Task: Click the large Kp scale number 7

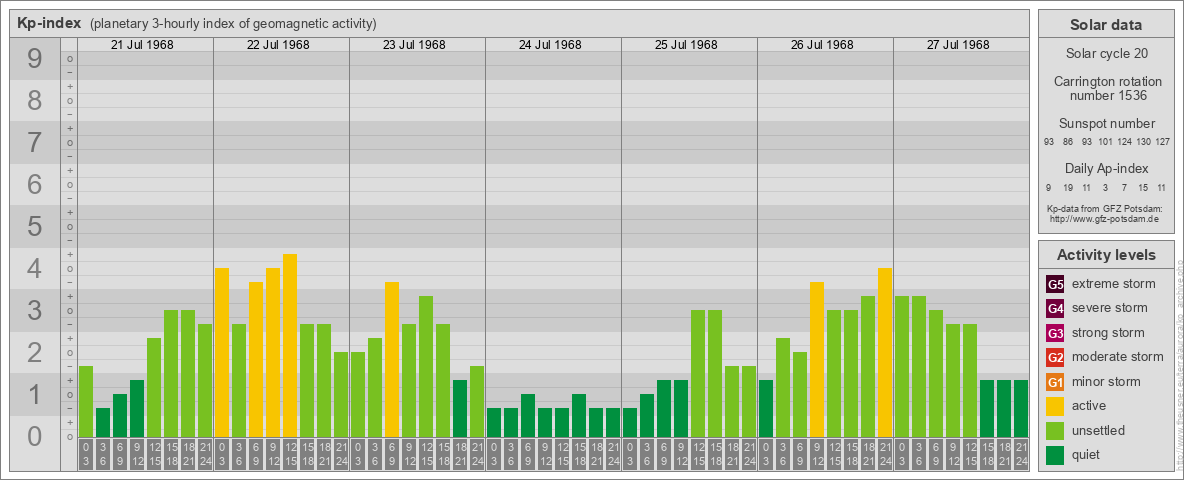Action: (34, 143)
